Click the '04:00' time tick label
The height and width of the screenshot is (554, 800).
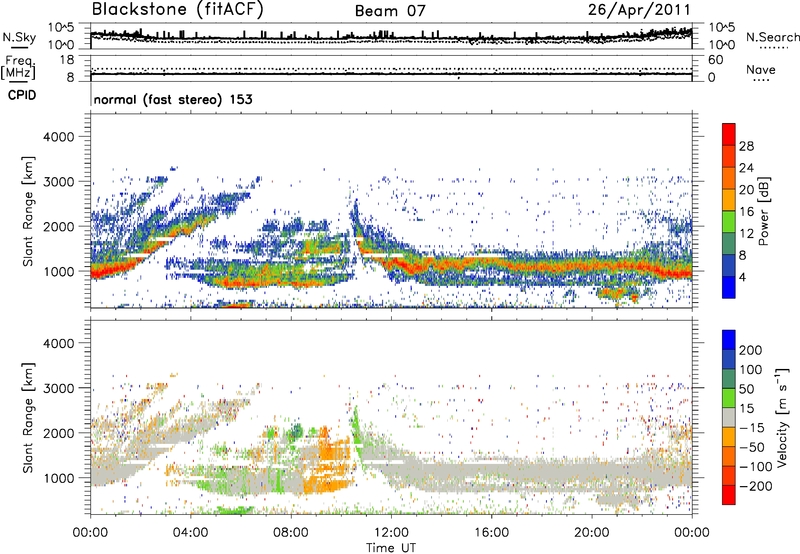(x=190, y=533)
